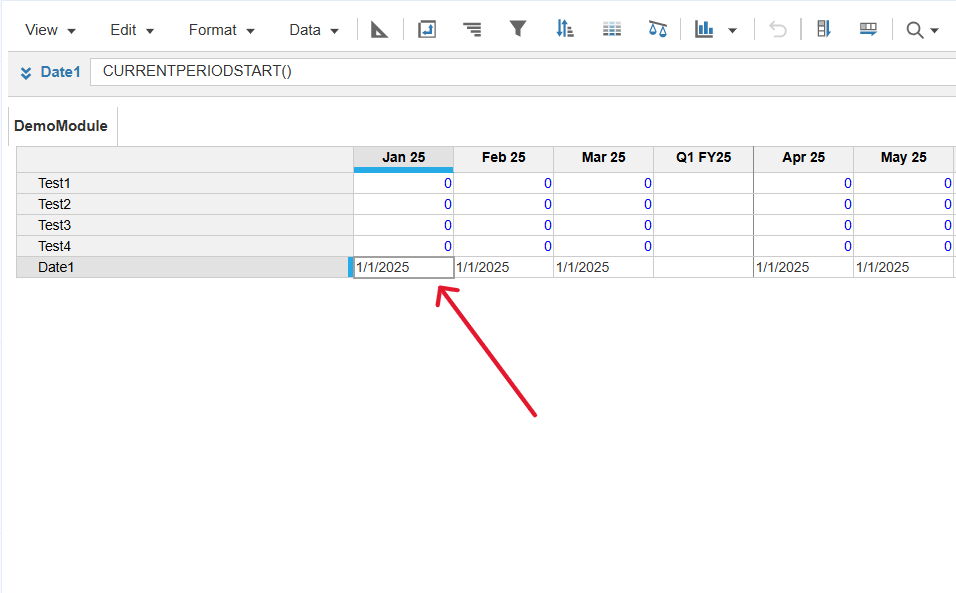Click the conditional formatting scales icon
Viewport: 956px width, 593px height.
click(657, 28)
